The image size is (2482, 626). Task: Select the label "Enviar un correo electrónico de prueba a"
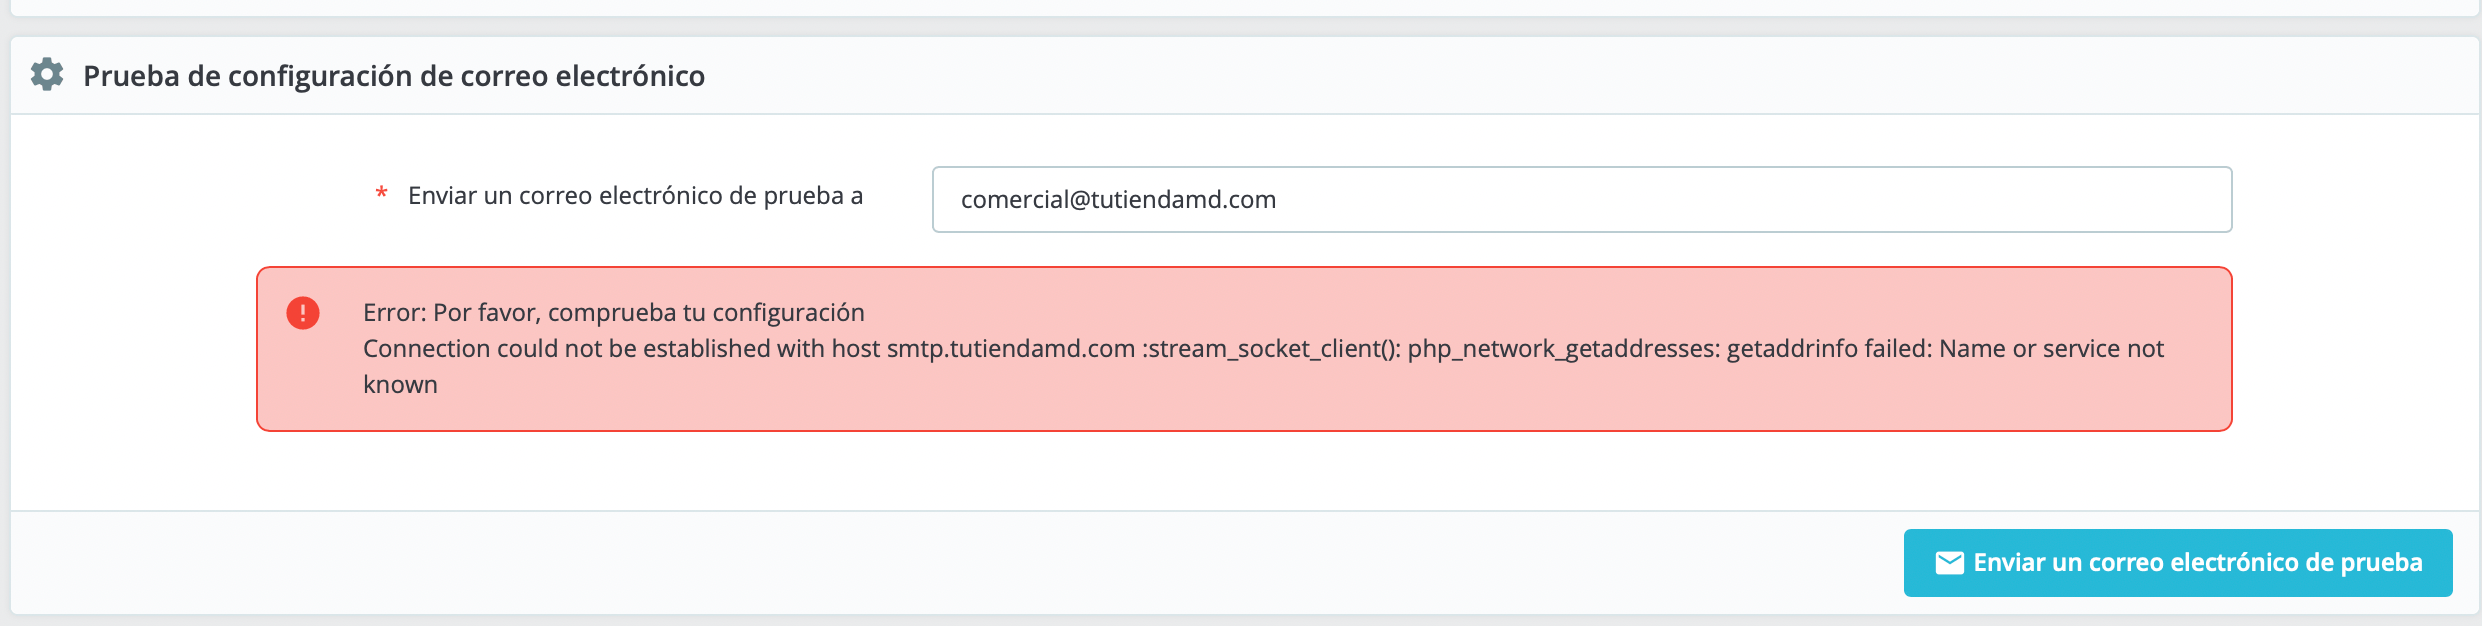click(x=635, y=195)
